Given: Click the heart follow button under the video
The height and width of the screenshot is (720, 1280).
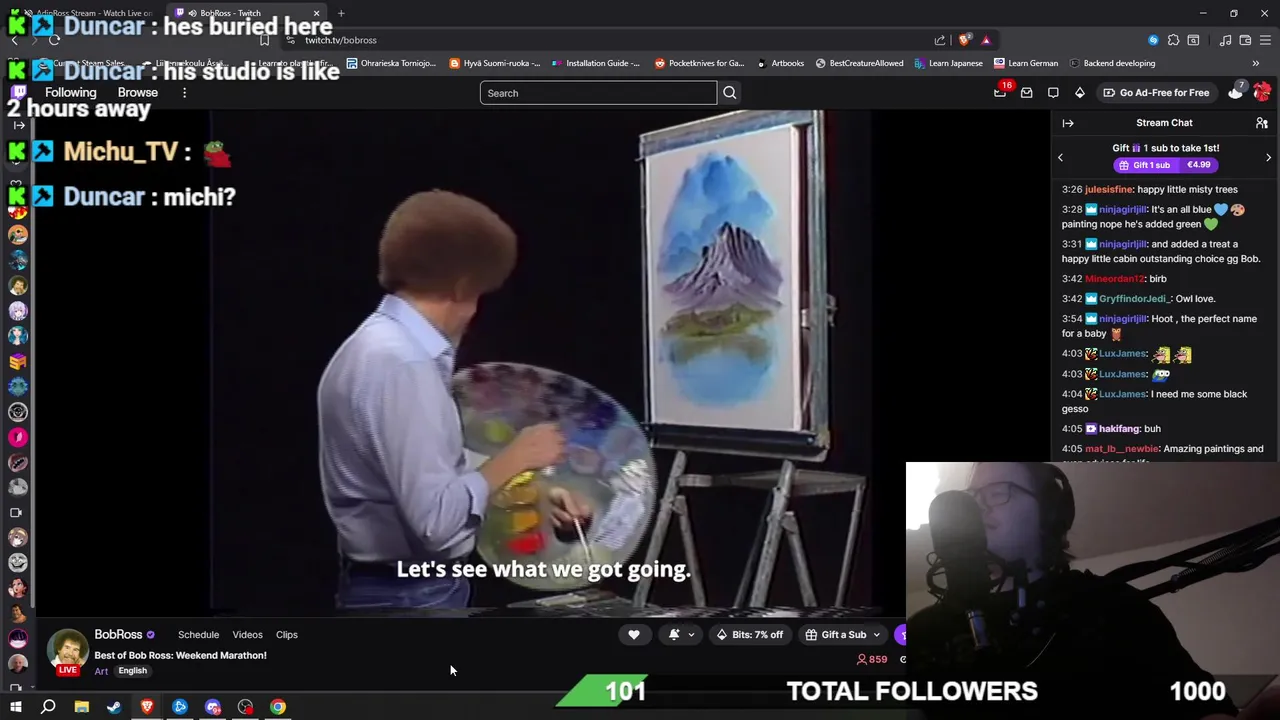Looking at the screenshot, I should click(634, 634).
